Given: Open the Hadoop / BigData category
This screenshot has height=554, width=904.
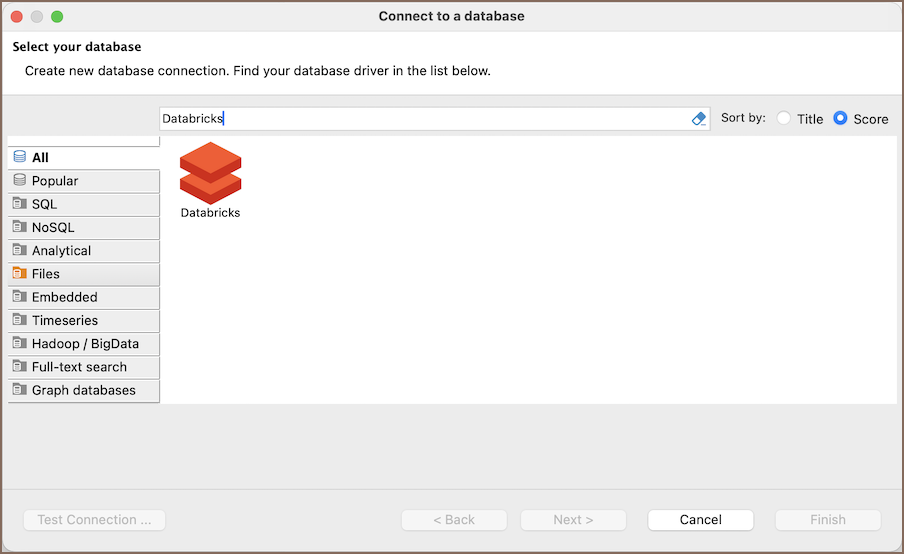Looking at the screenshot, I should (x=85, y=344).
